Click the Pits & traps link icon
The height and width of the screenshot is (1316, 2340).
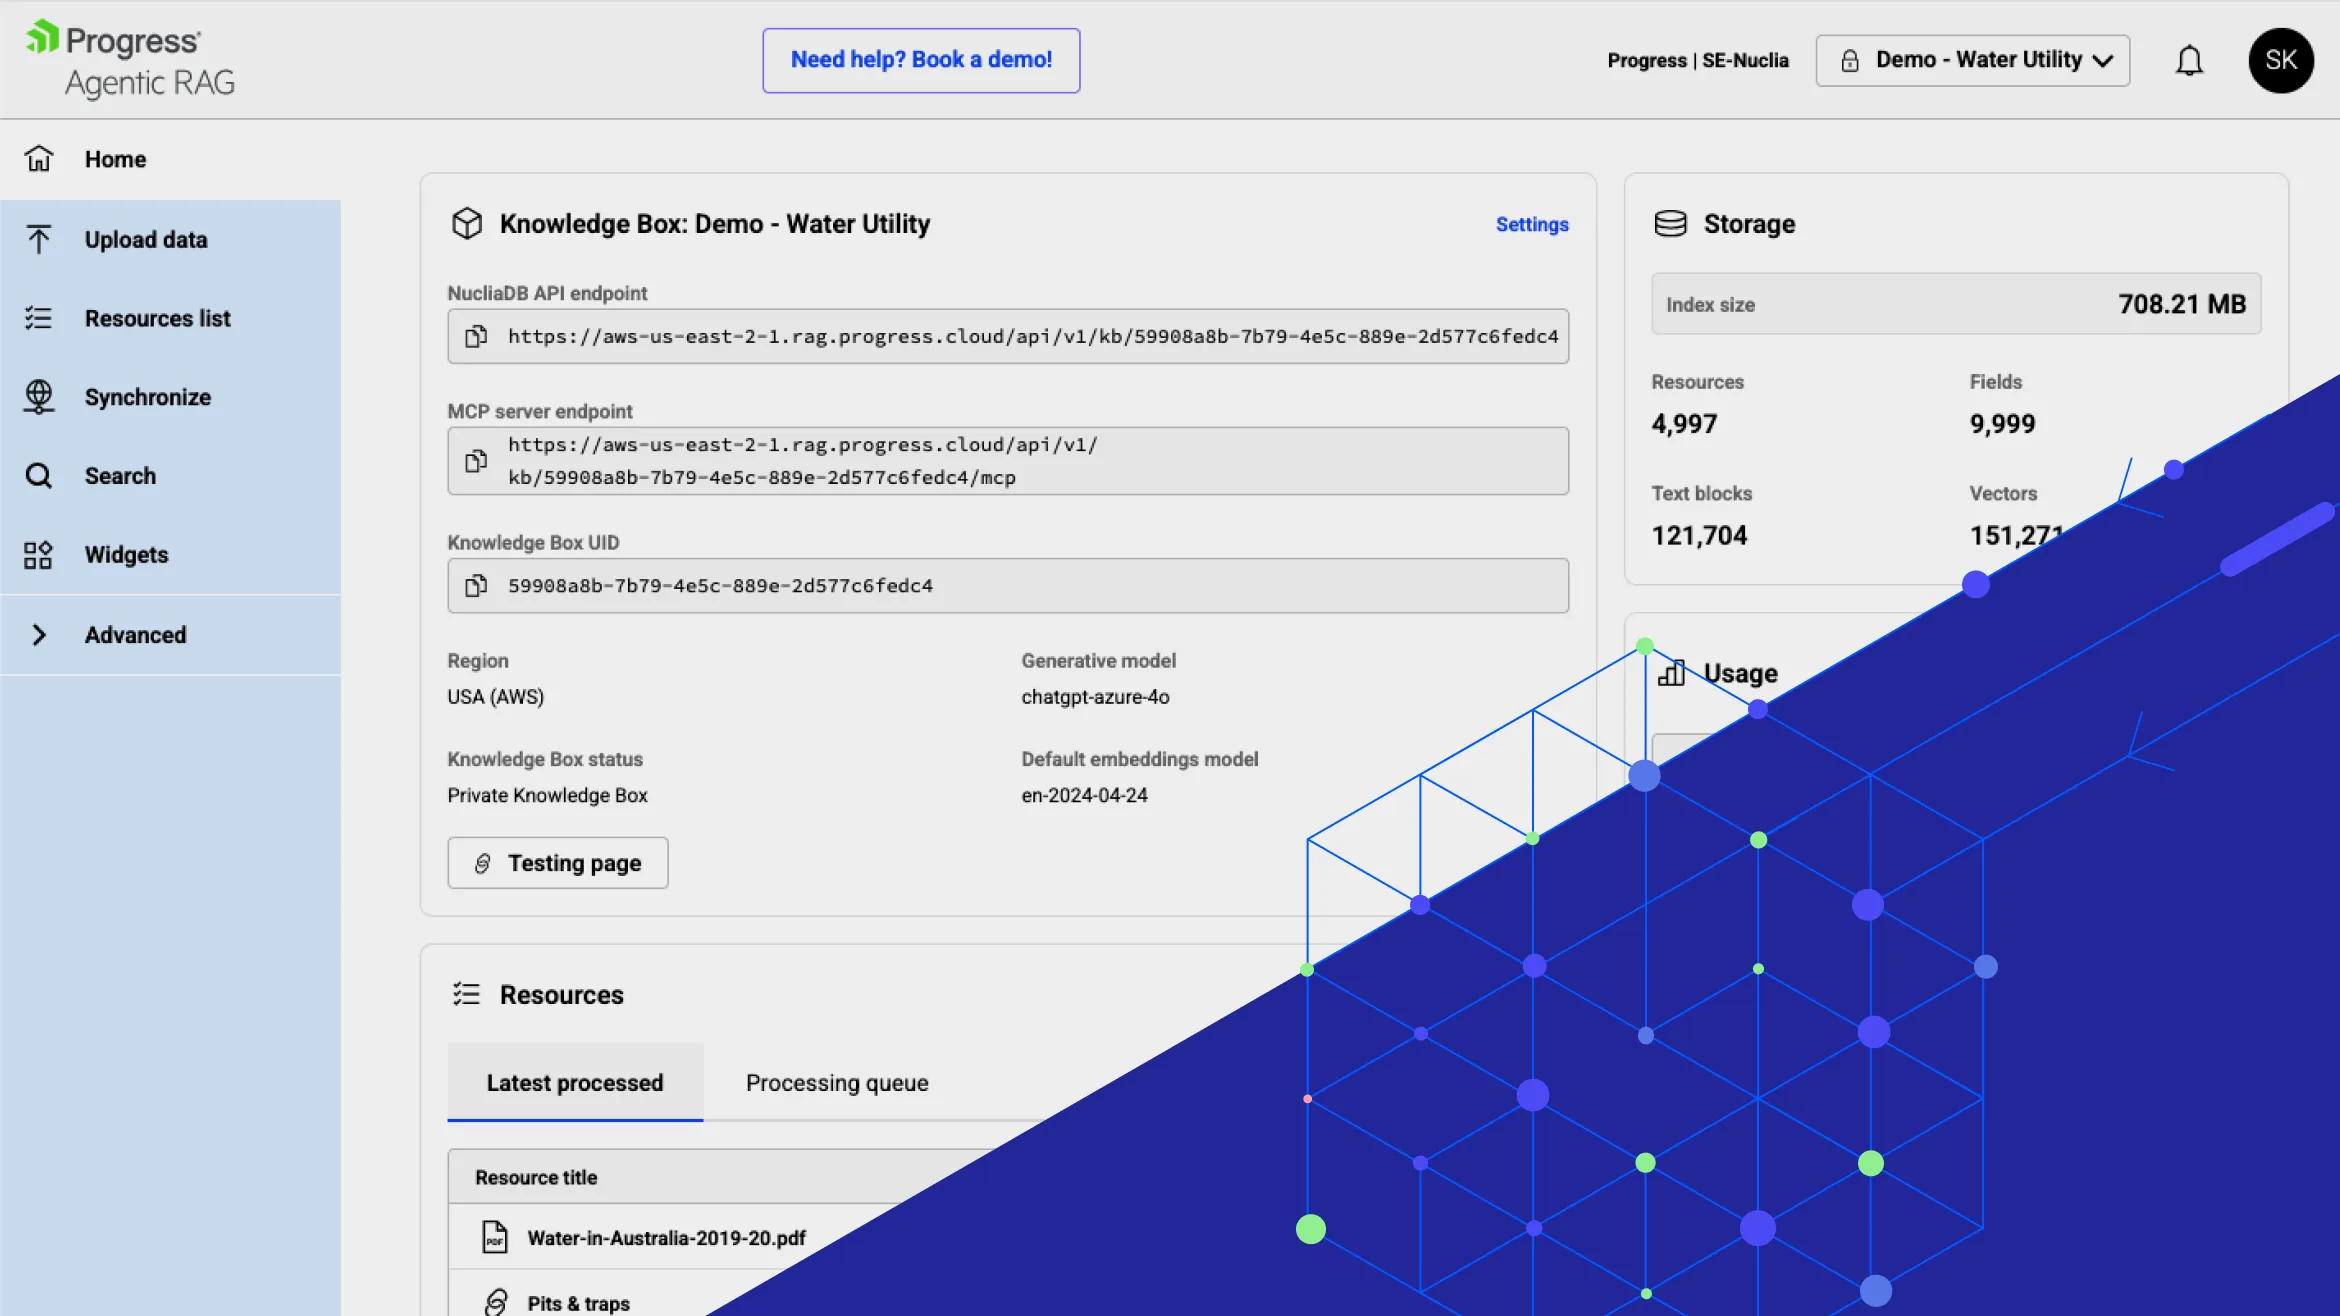(494, 1300)
